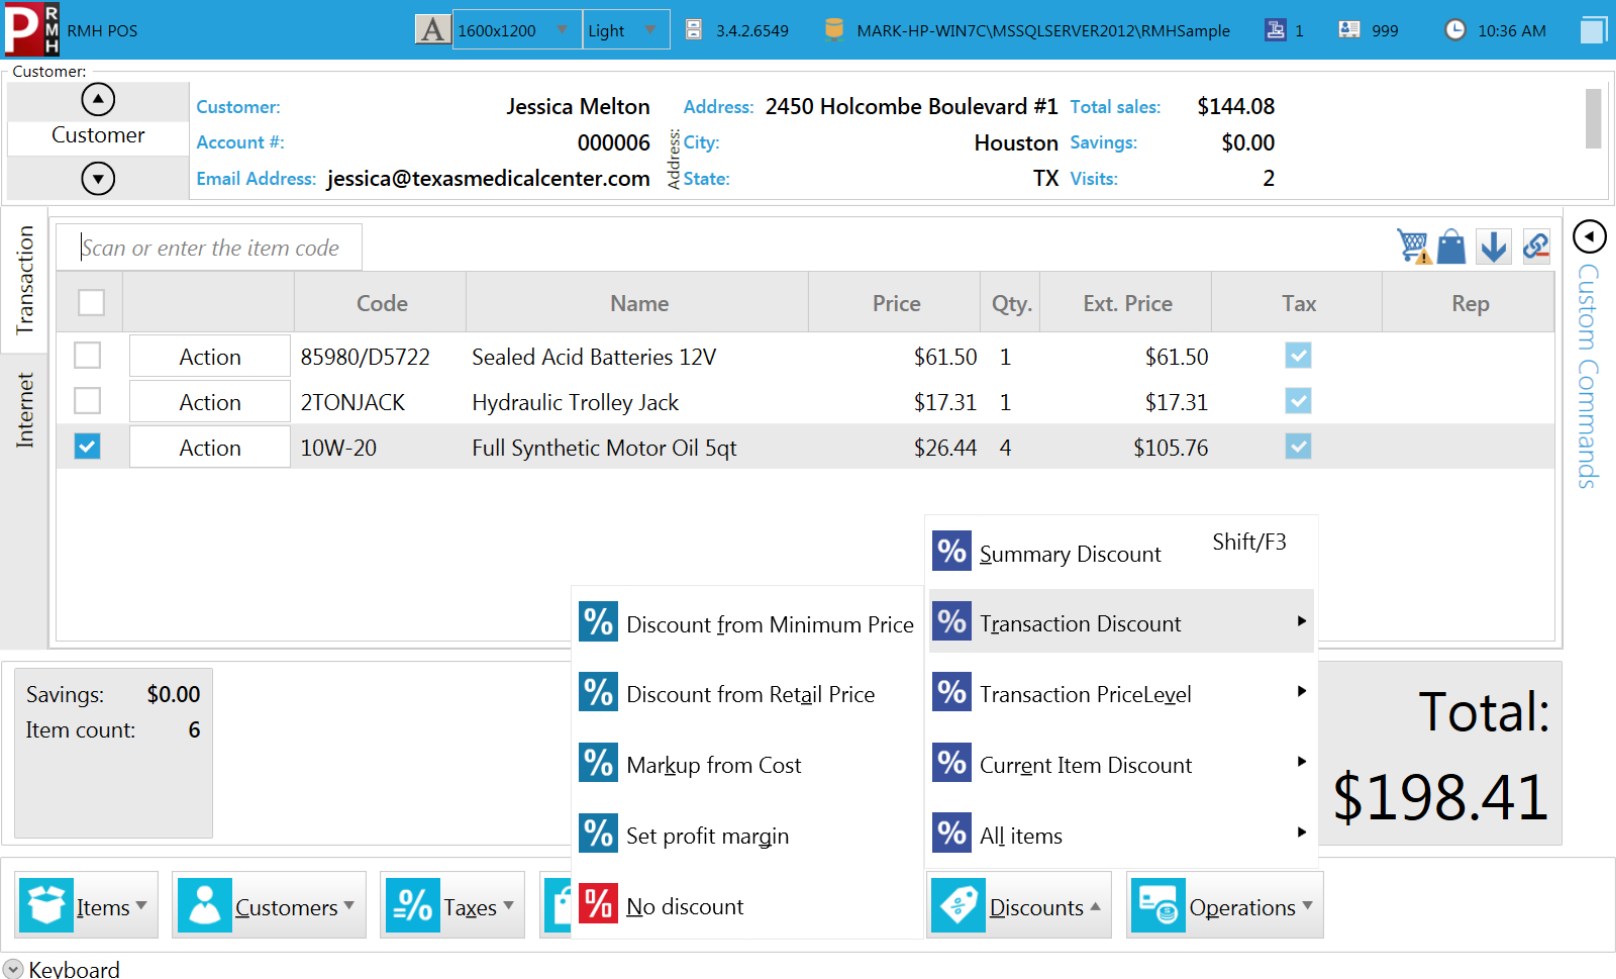The width and height of the screenshot is (1616, 979).
Task: Click the item code scan field
Action: (x=209, y=248)
